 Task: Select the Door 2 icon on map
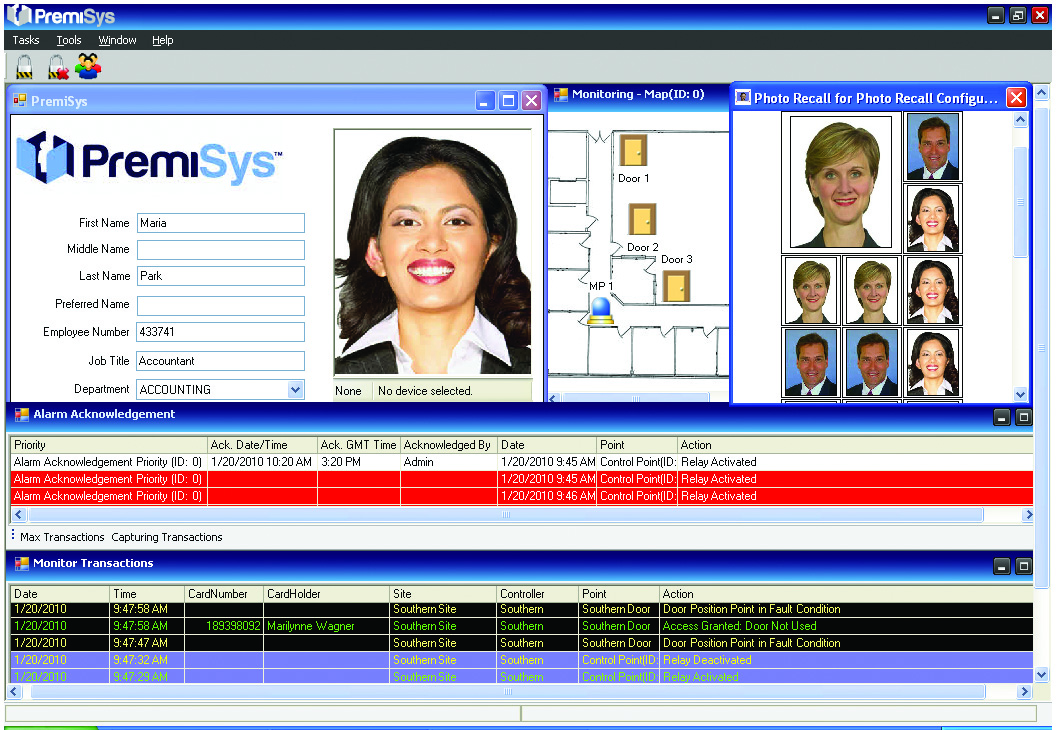[x=642, y=220]
